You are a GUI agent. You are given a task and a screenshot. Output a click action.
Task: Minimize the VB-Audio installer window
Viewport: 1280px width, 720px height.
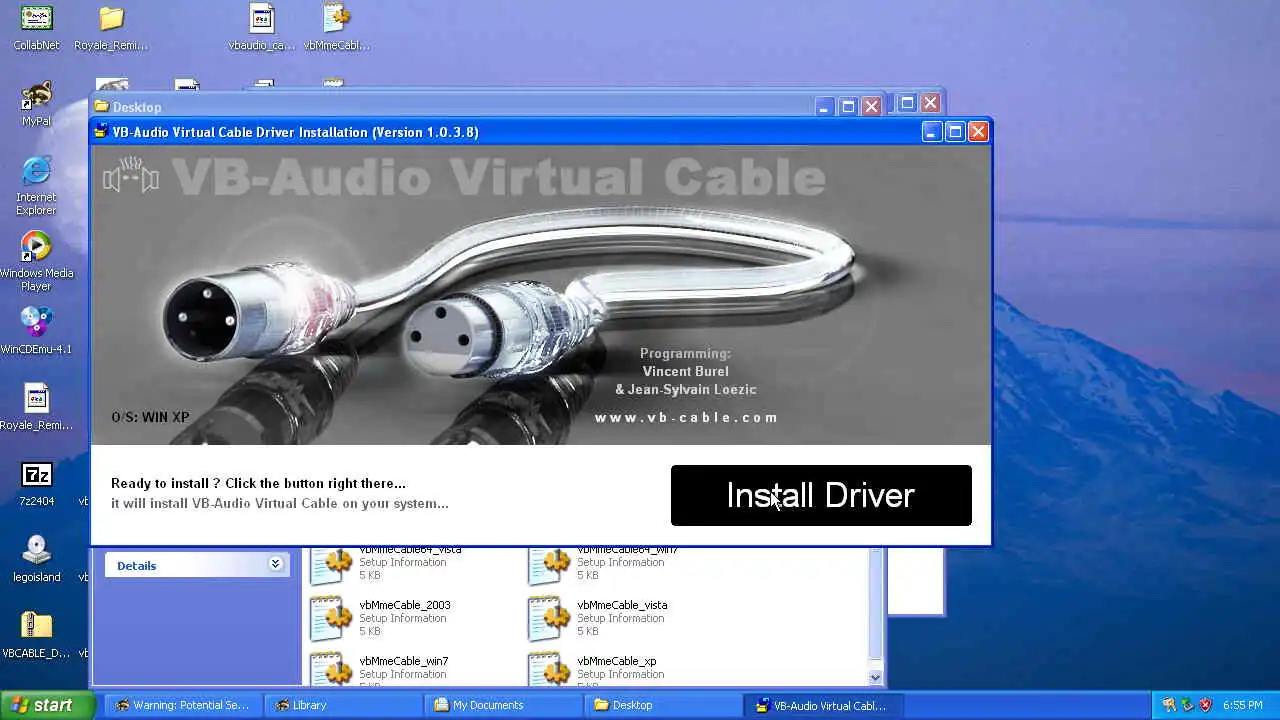[x=932, y=131]
